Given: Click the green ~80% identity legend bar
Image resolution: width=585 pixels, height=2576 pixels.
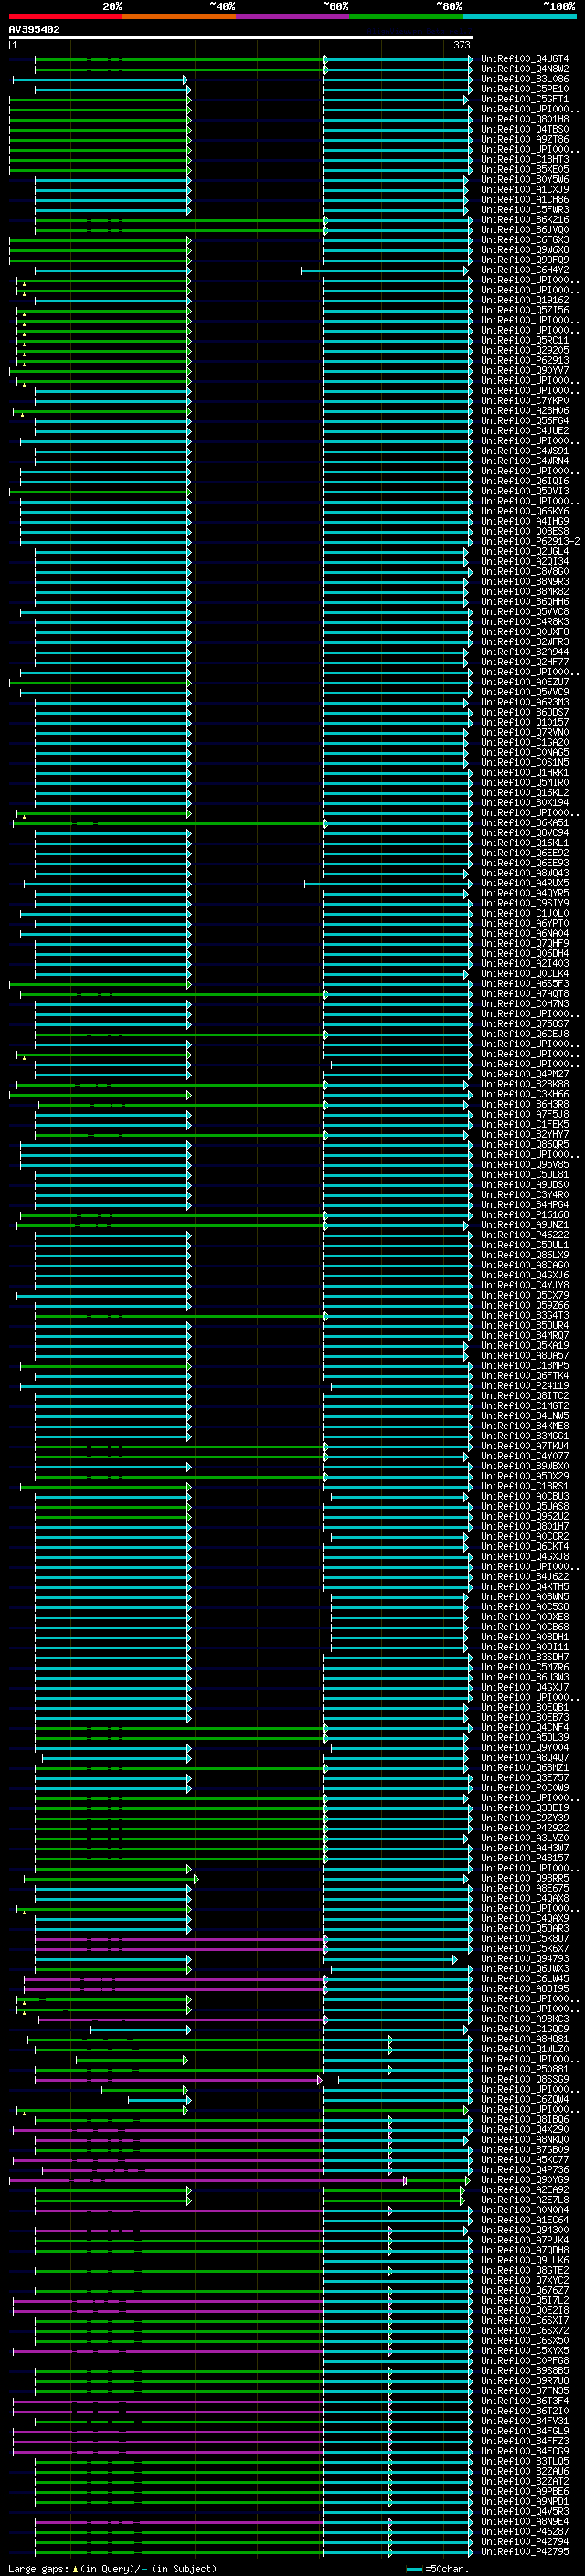Looking at the screenshot, I should (x=406, y=16).
